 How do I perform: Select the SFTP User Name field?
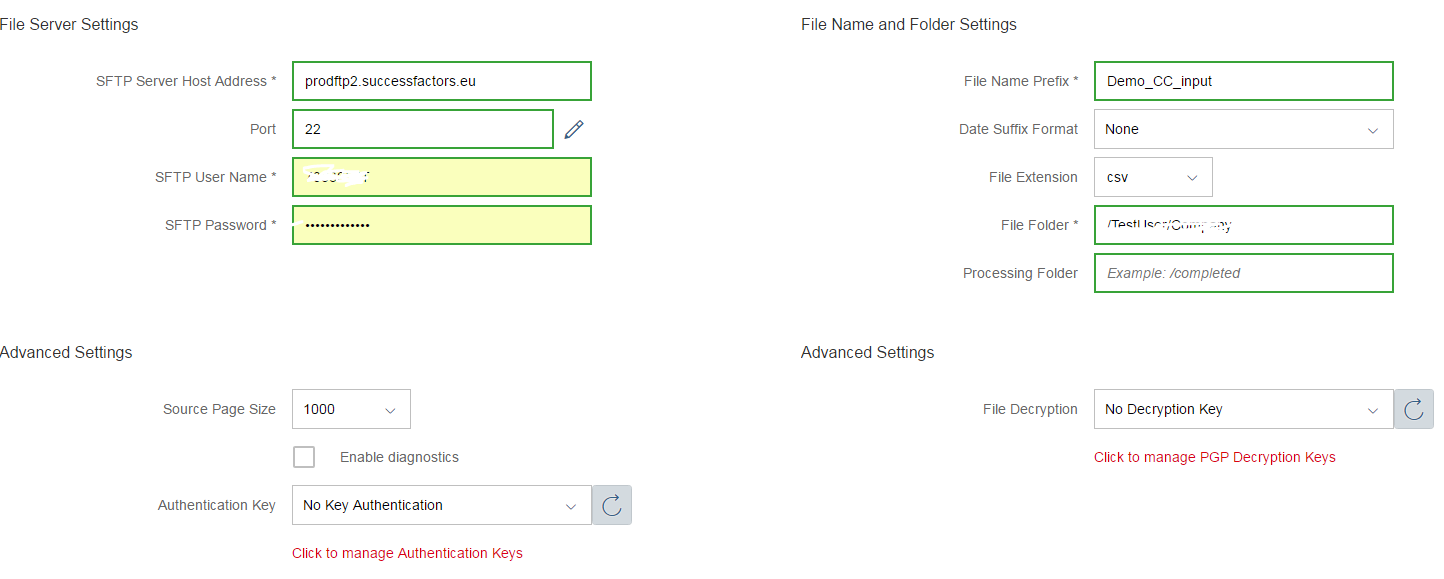(441, 177)
